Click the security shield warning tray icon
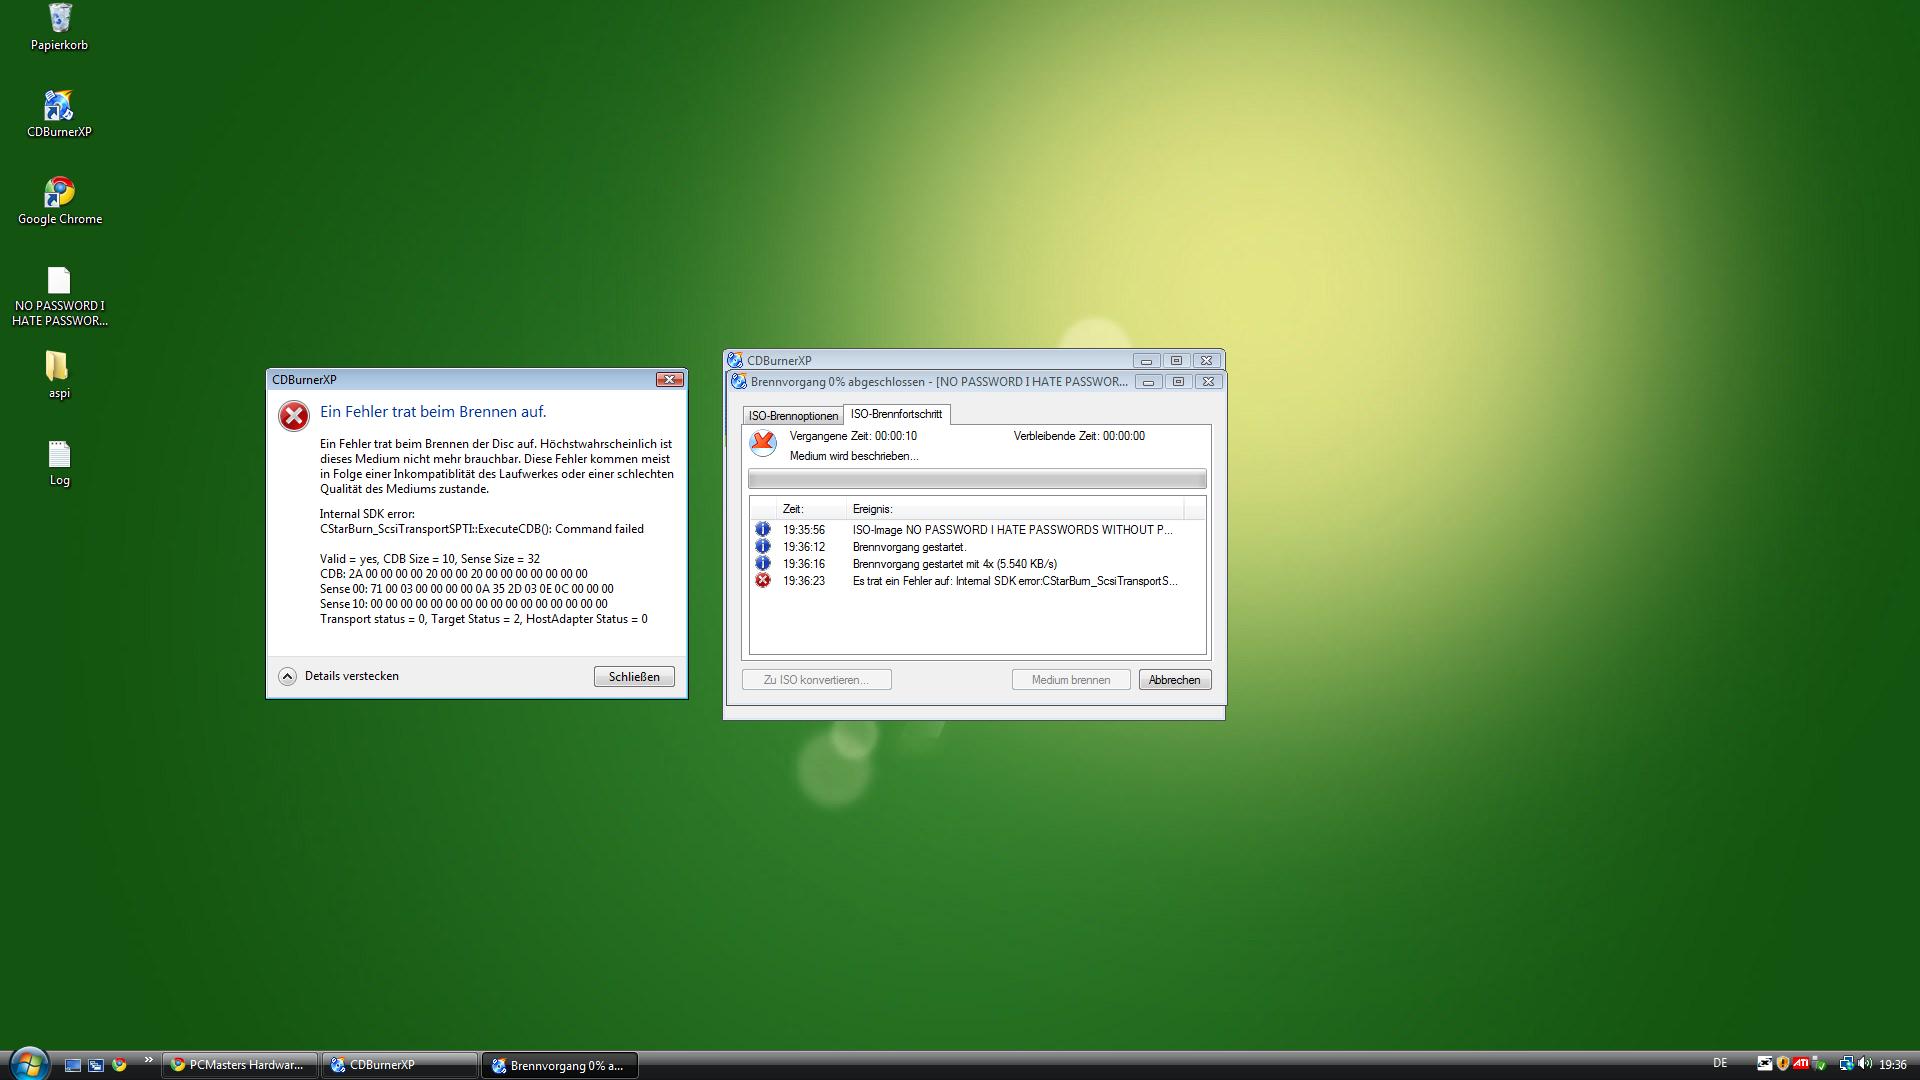 point(1783,1064)
